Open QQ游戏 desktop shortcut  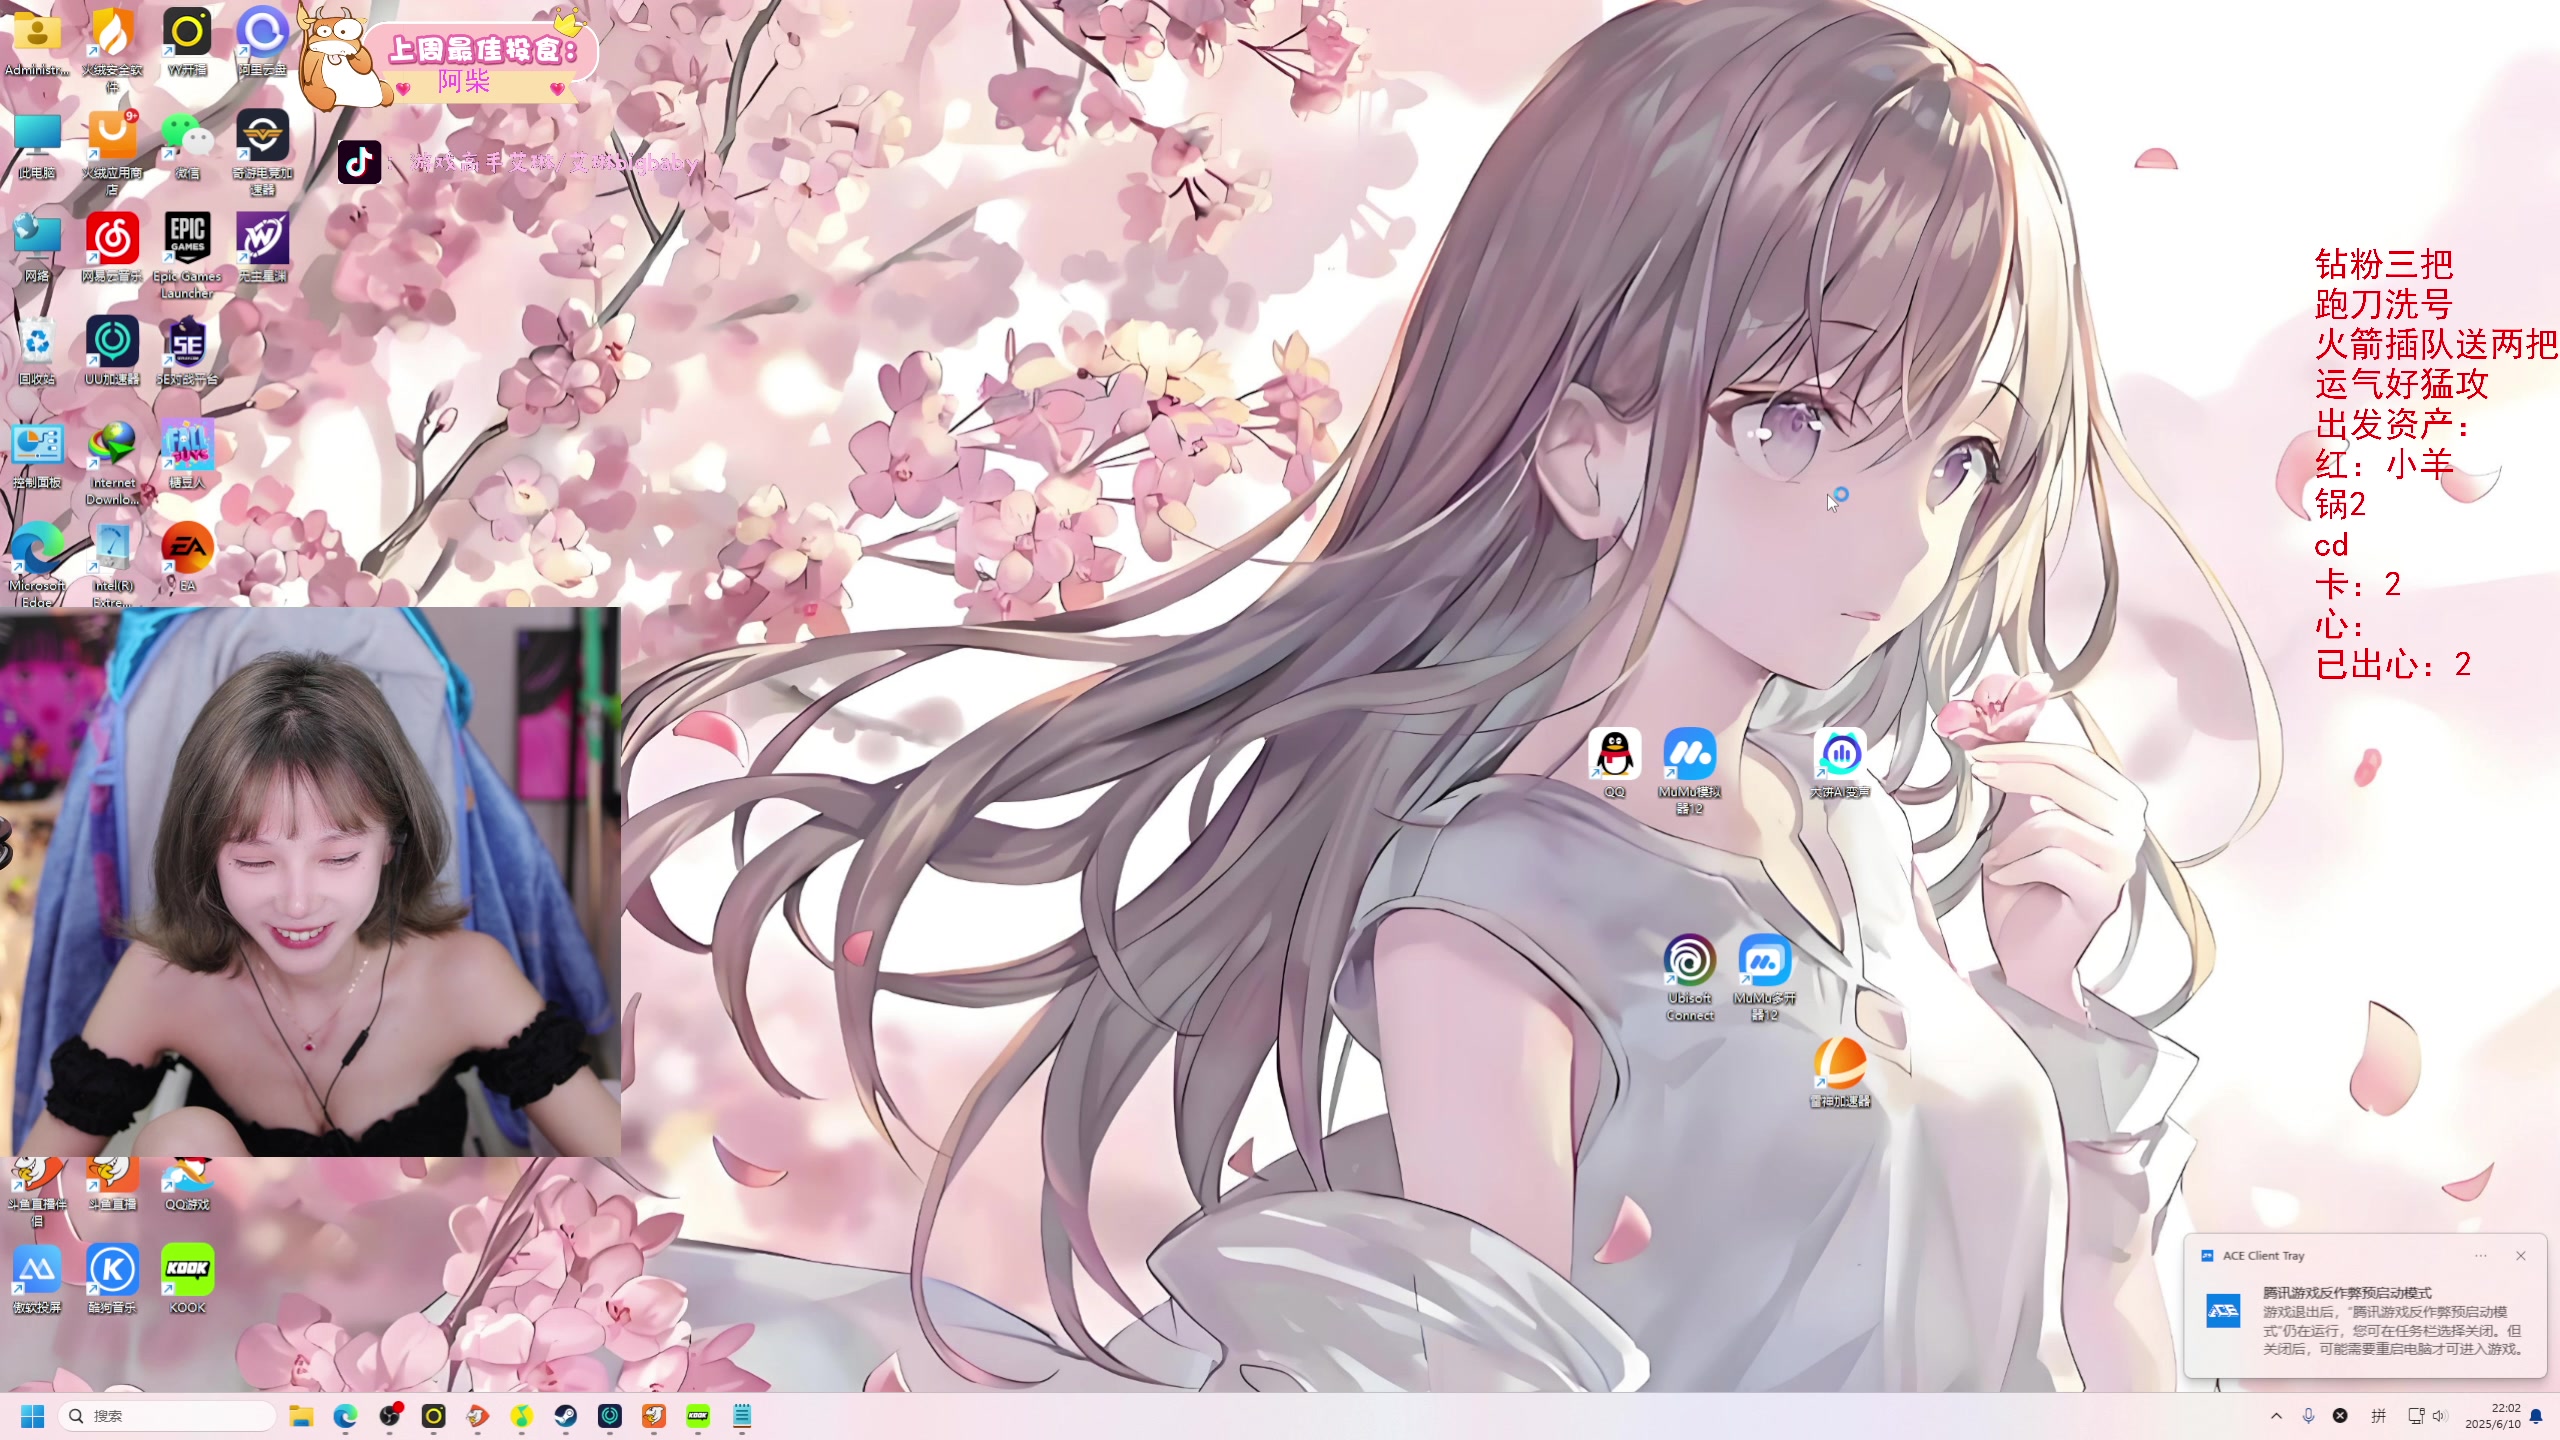tap(187, 1184)
